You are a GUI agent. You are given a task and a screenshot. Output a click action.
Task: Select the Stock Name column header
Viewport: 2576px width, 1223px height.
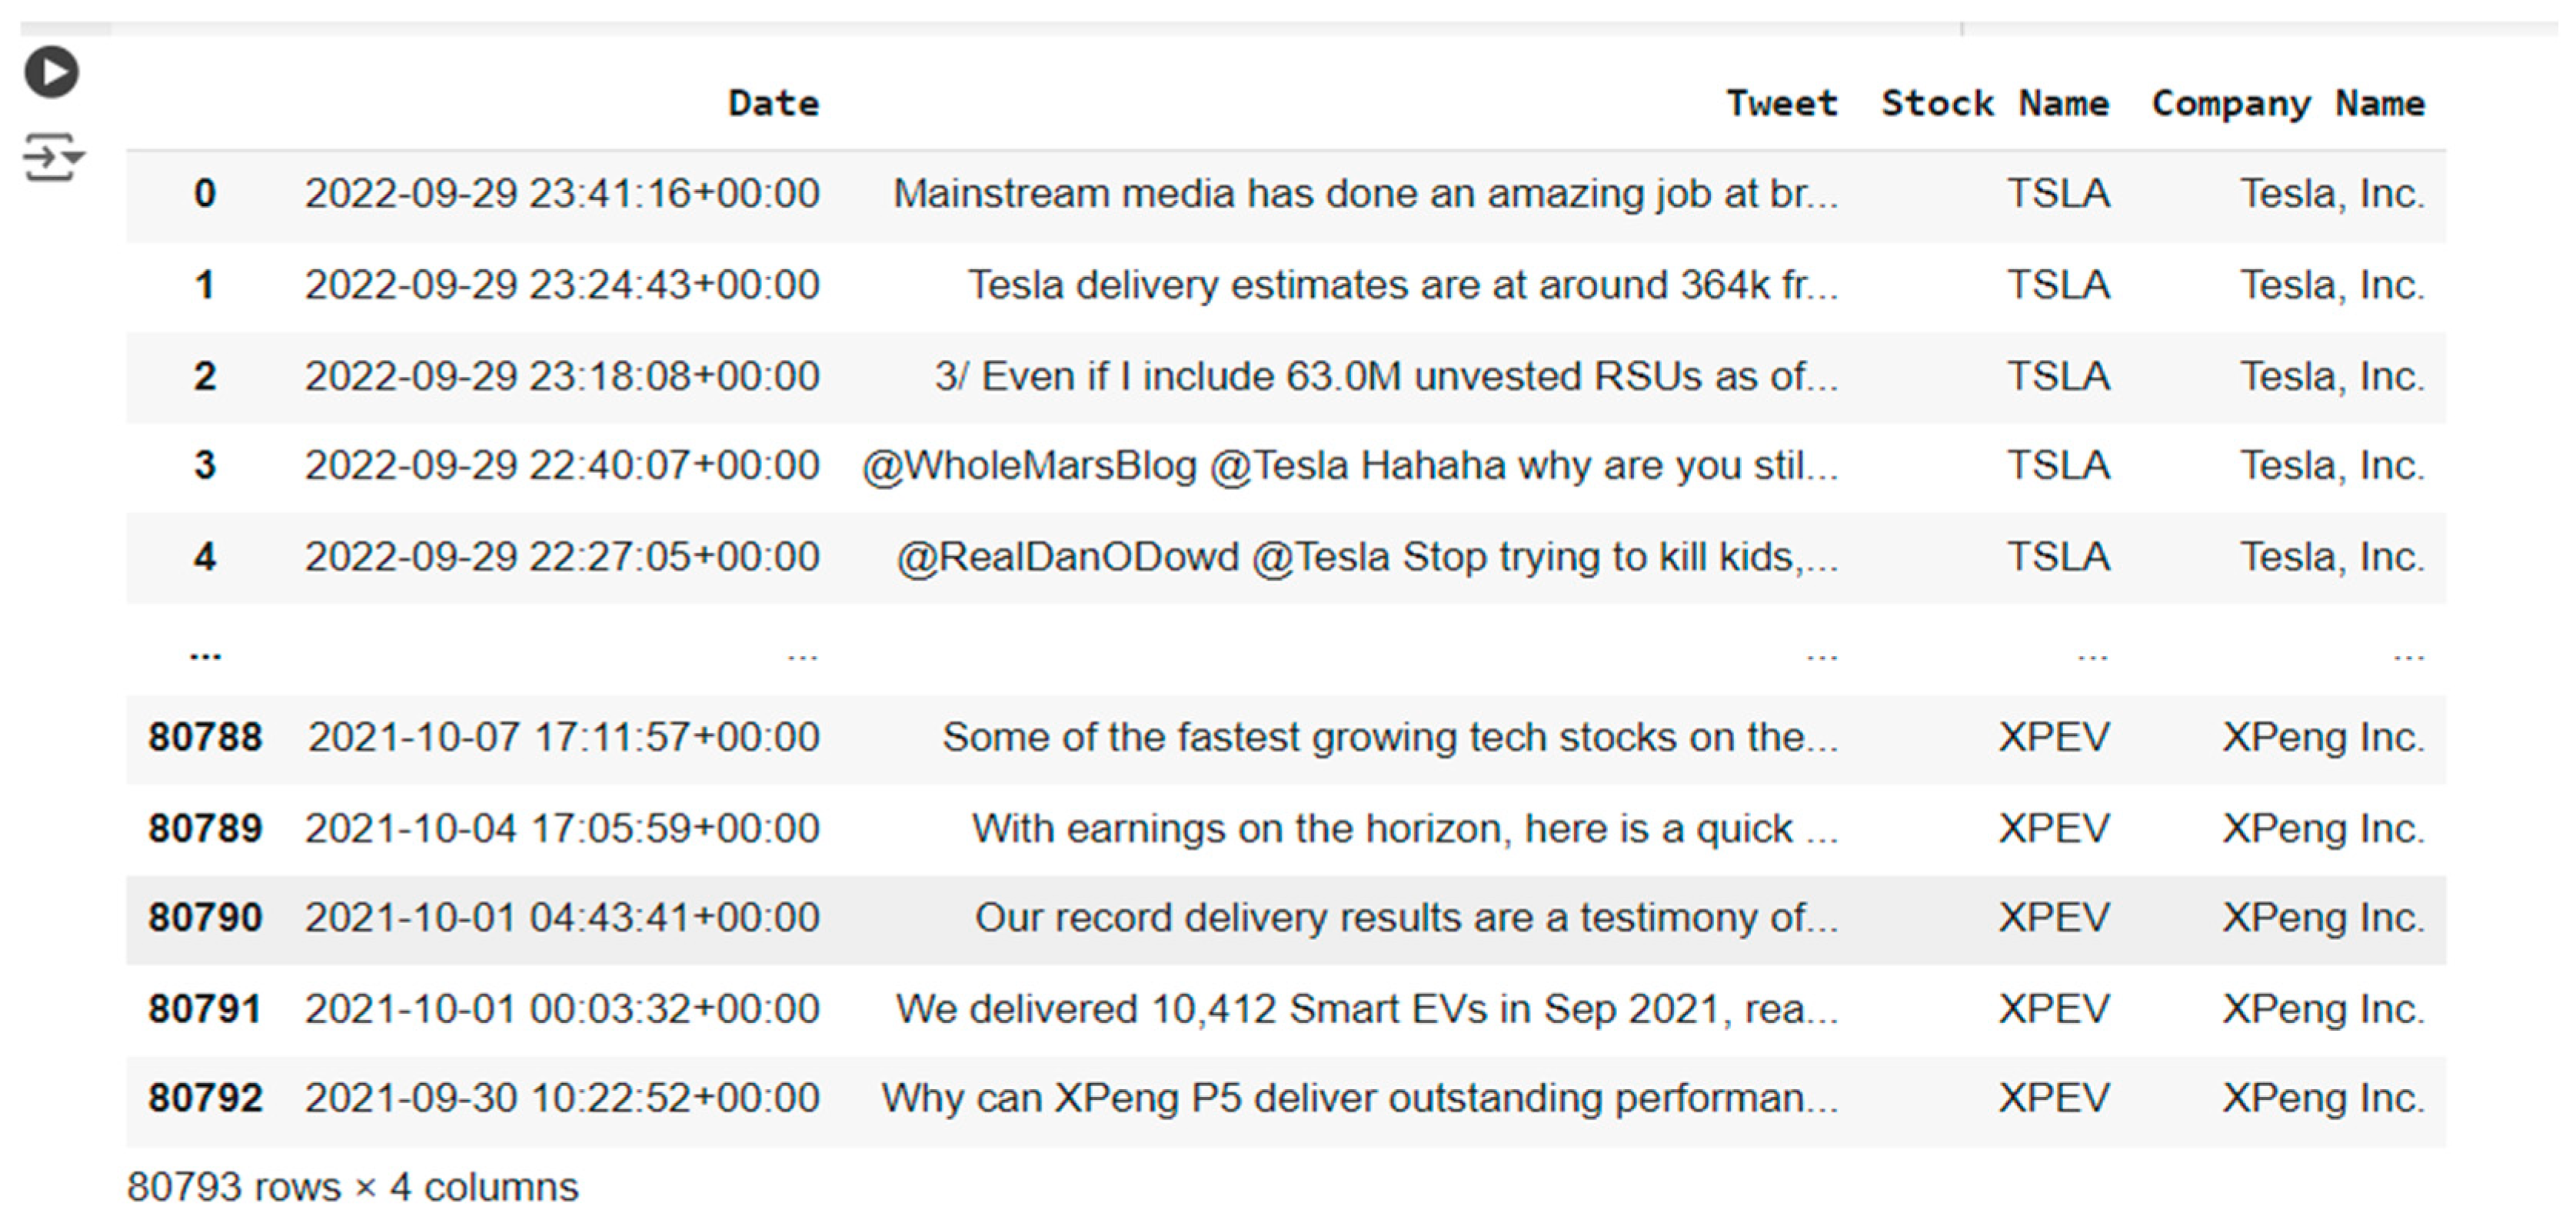click(1994, 103)
